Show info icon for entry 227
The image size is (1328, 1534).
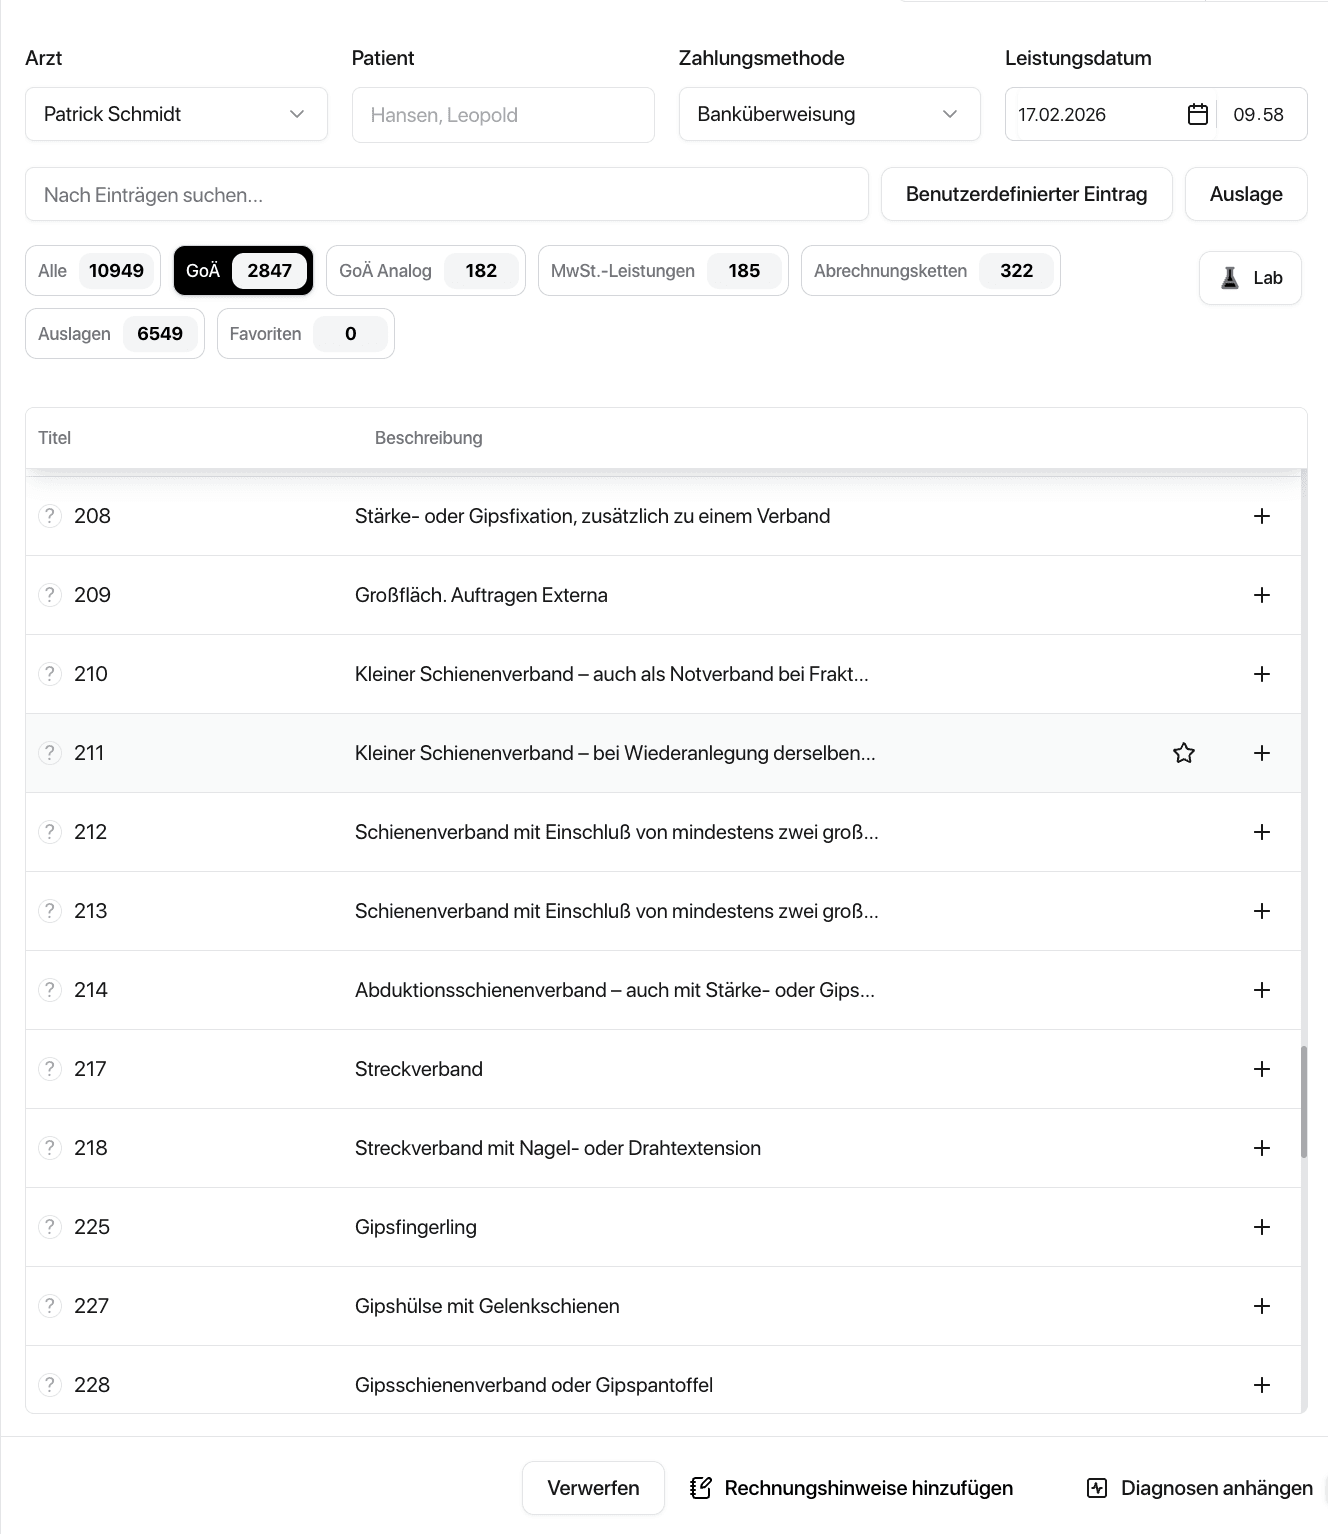(x=50, y=1306)
